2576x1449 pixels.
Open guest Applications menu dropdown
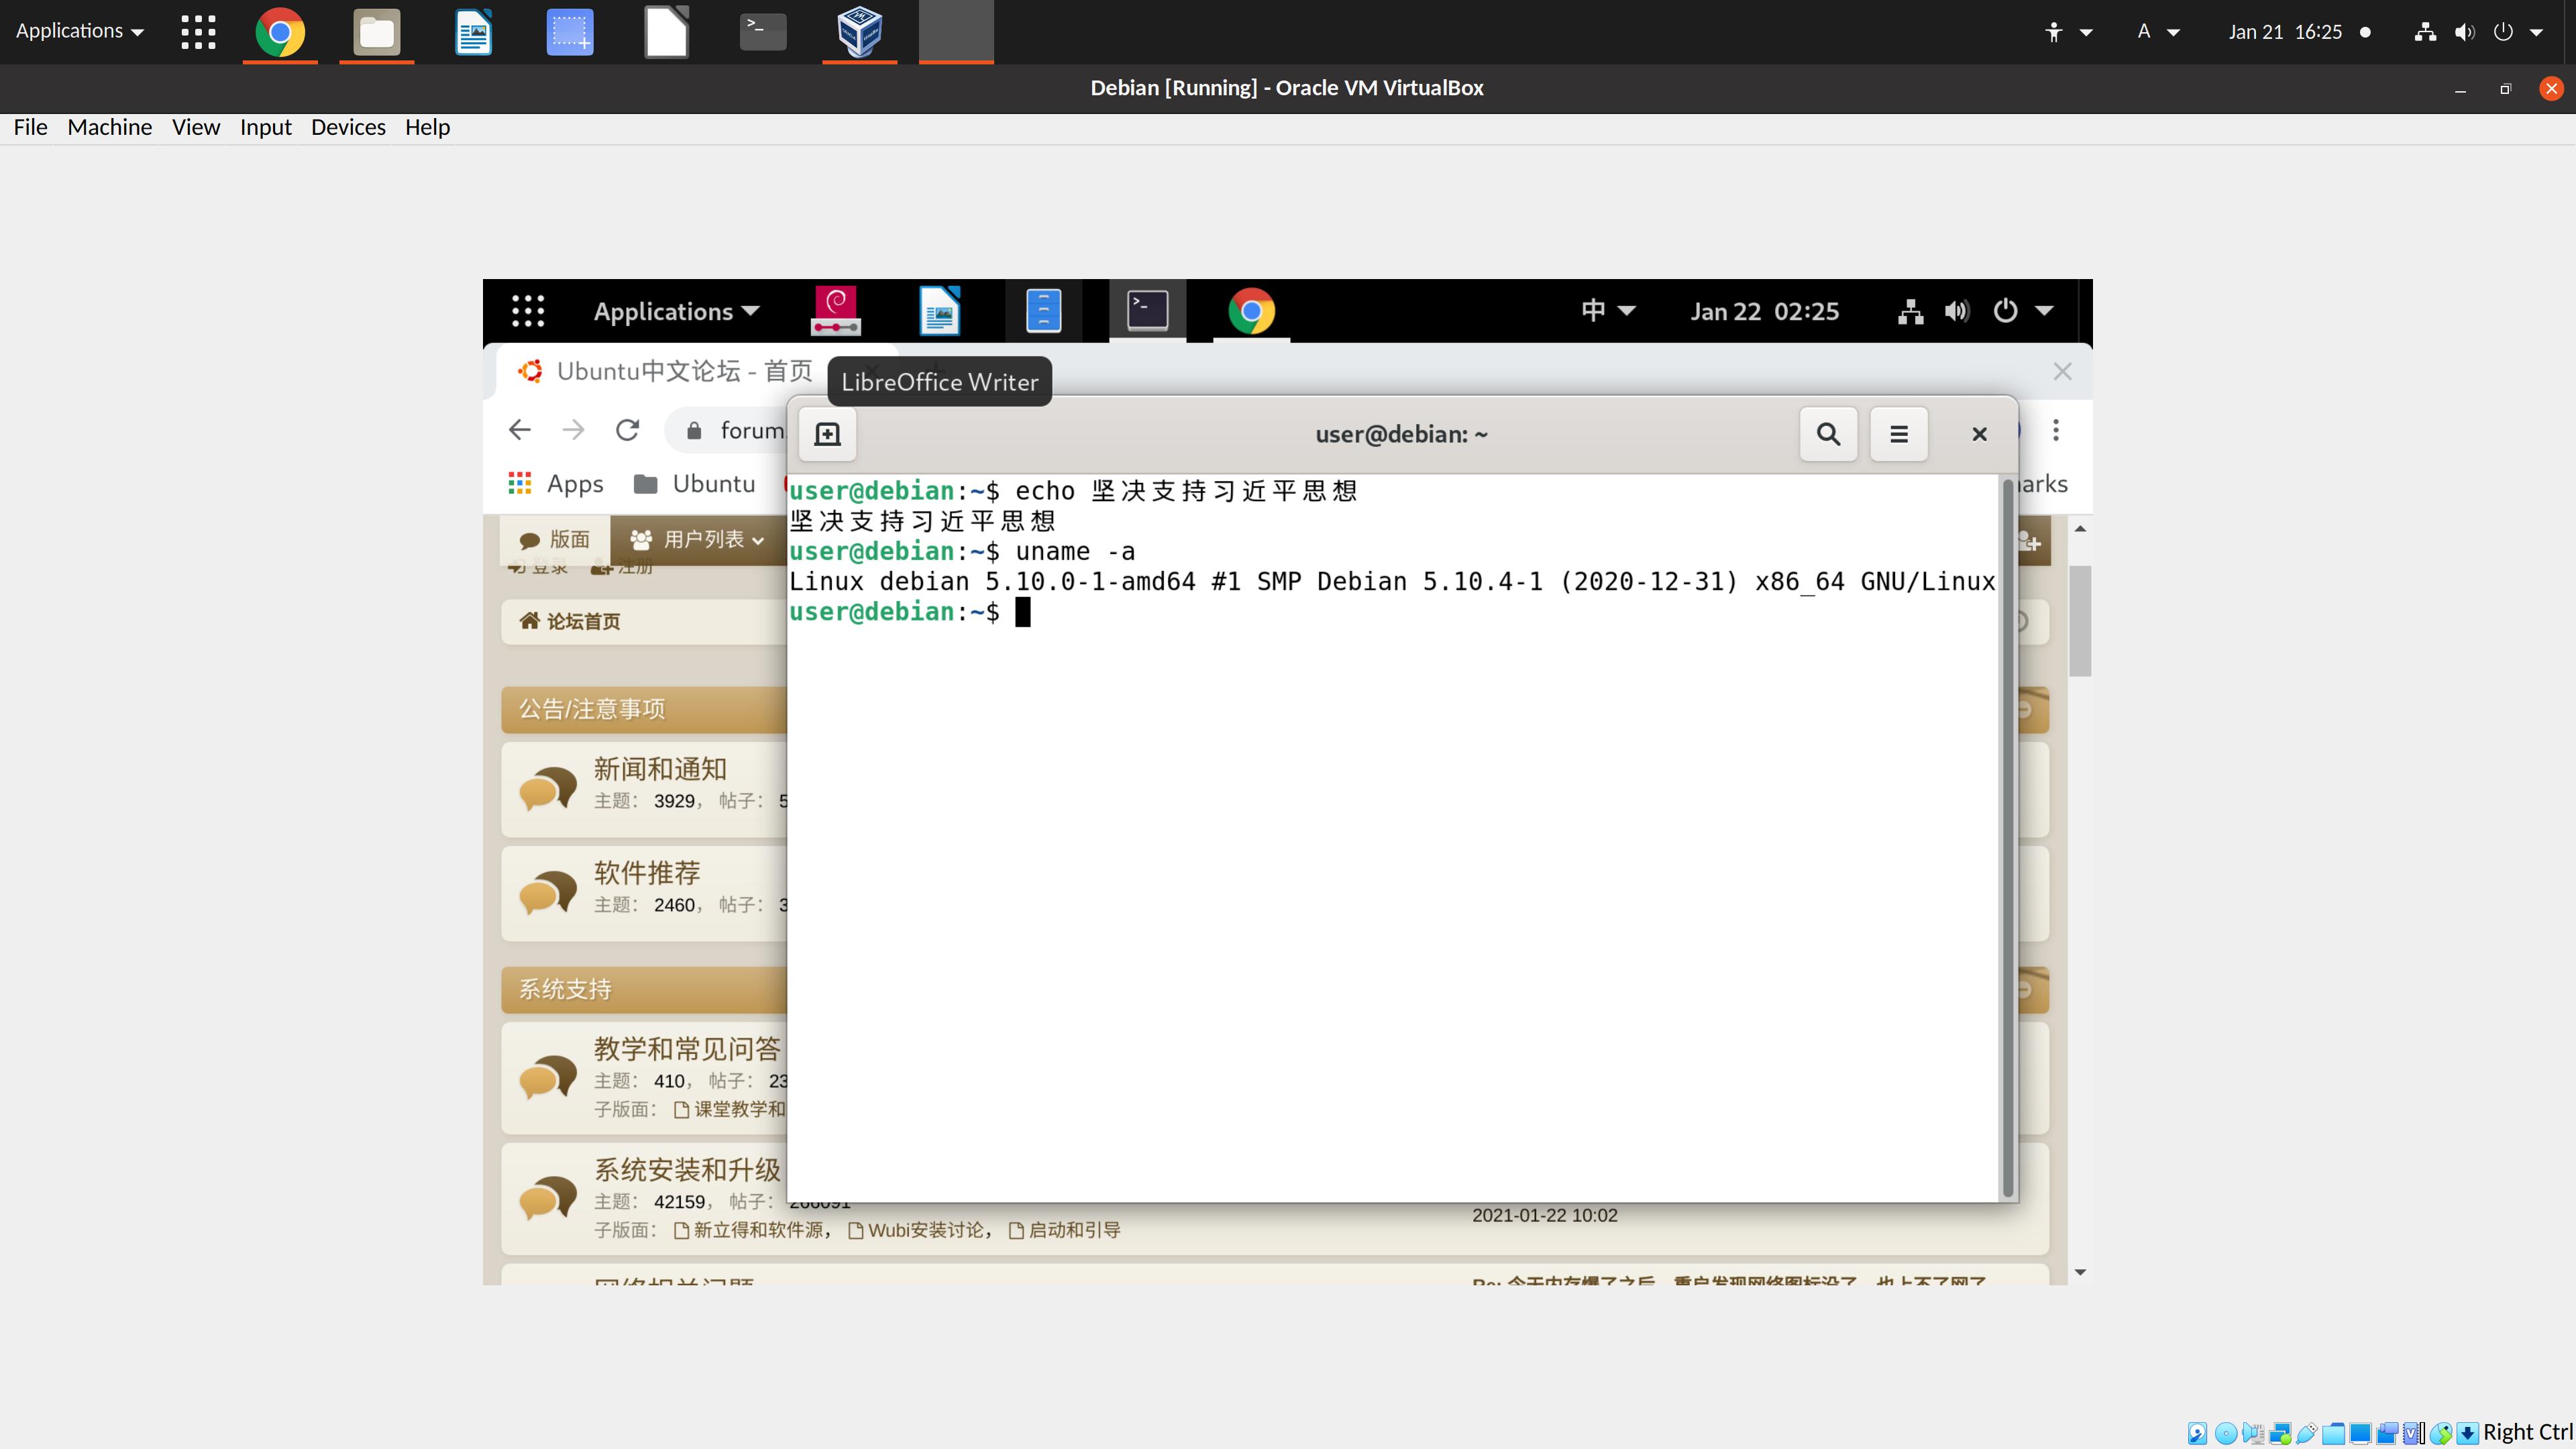[677, 311]
